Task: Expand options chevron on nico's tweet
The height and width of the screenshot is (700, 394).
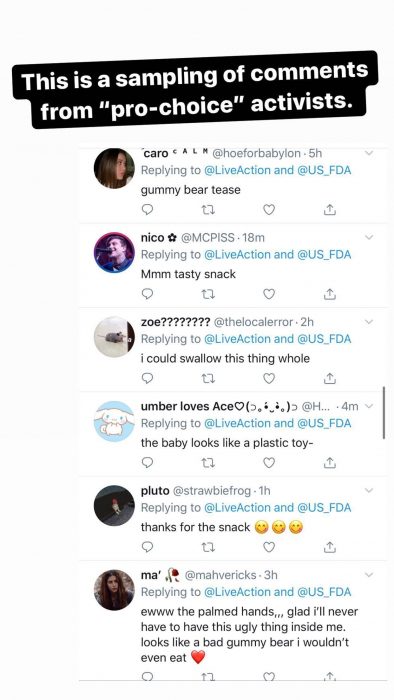Action: pos(369,238)
